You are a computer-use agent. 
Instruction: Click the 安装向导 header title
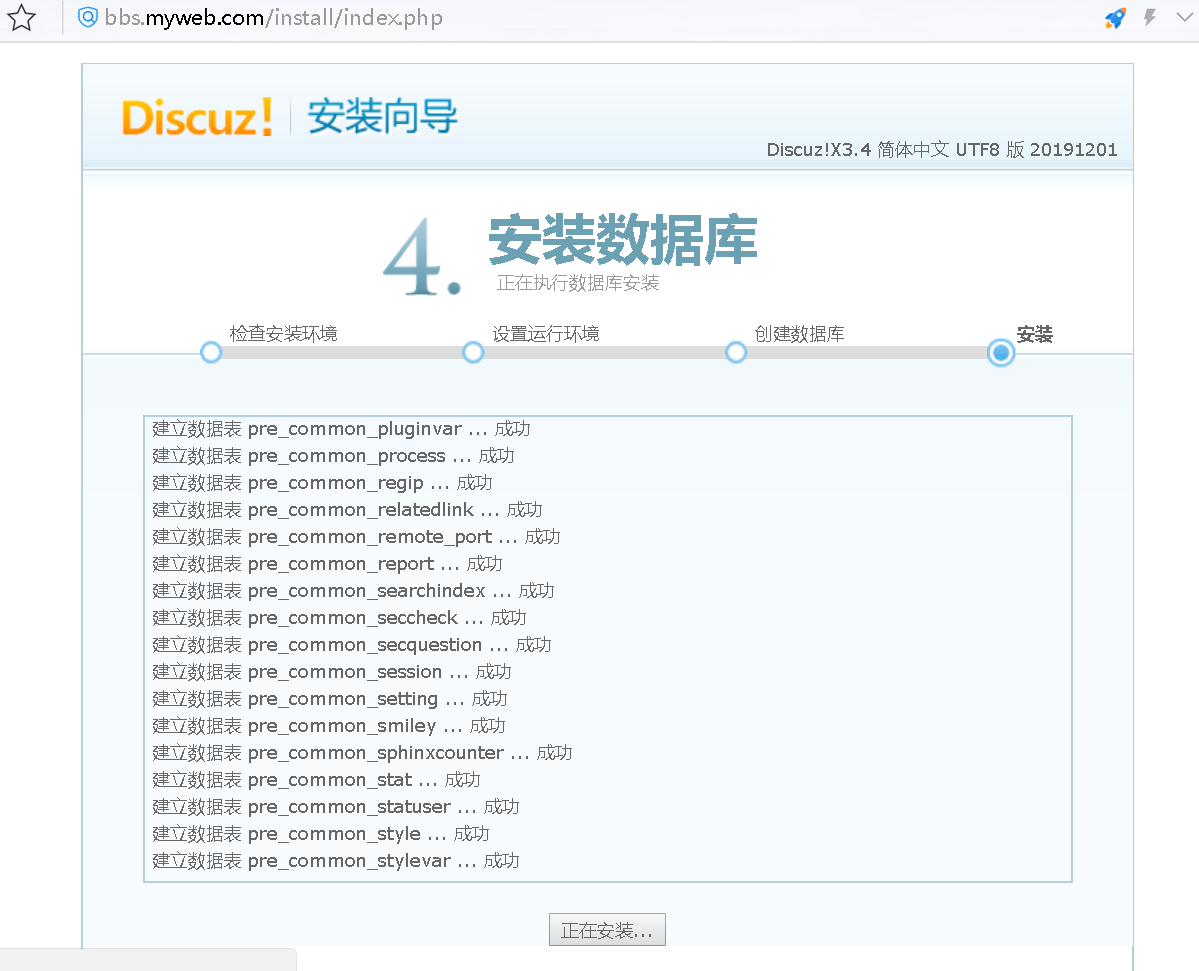382,116
